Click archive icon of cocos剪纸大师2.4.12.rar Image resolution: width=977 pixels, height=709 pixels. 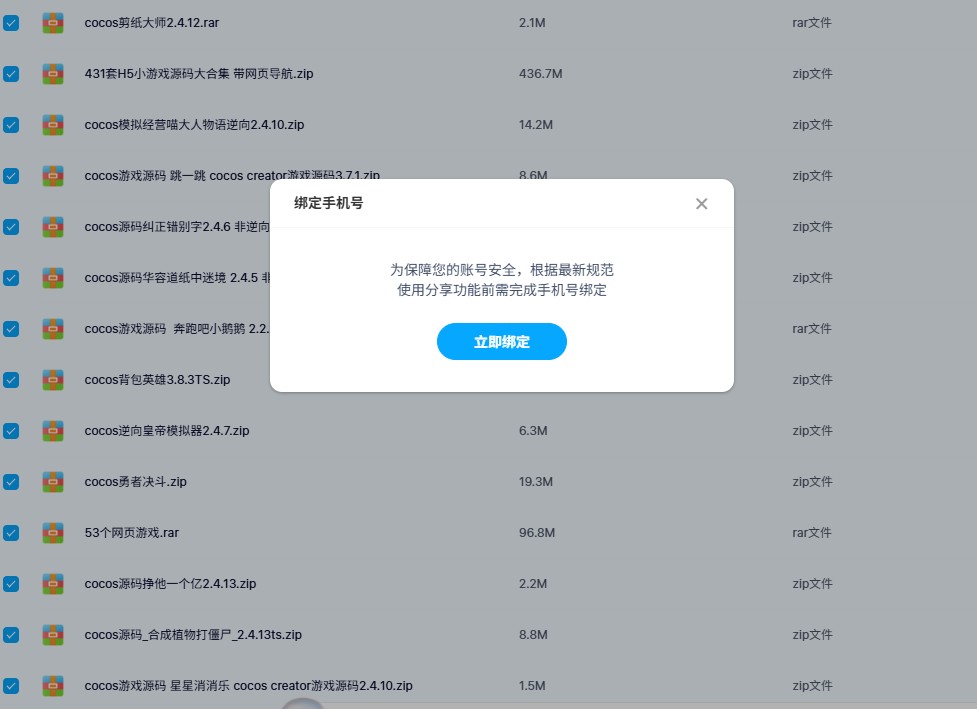[x=53, y=23]
